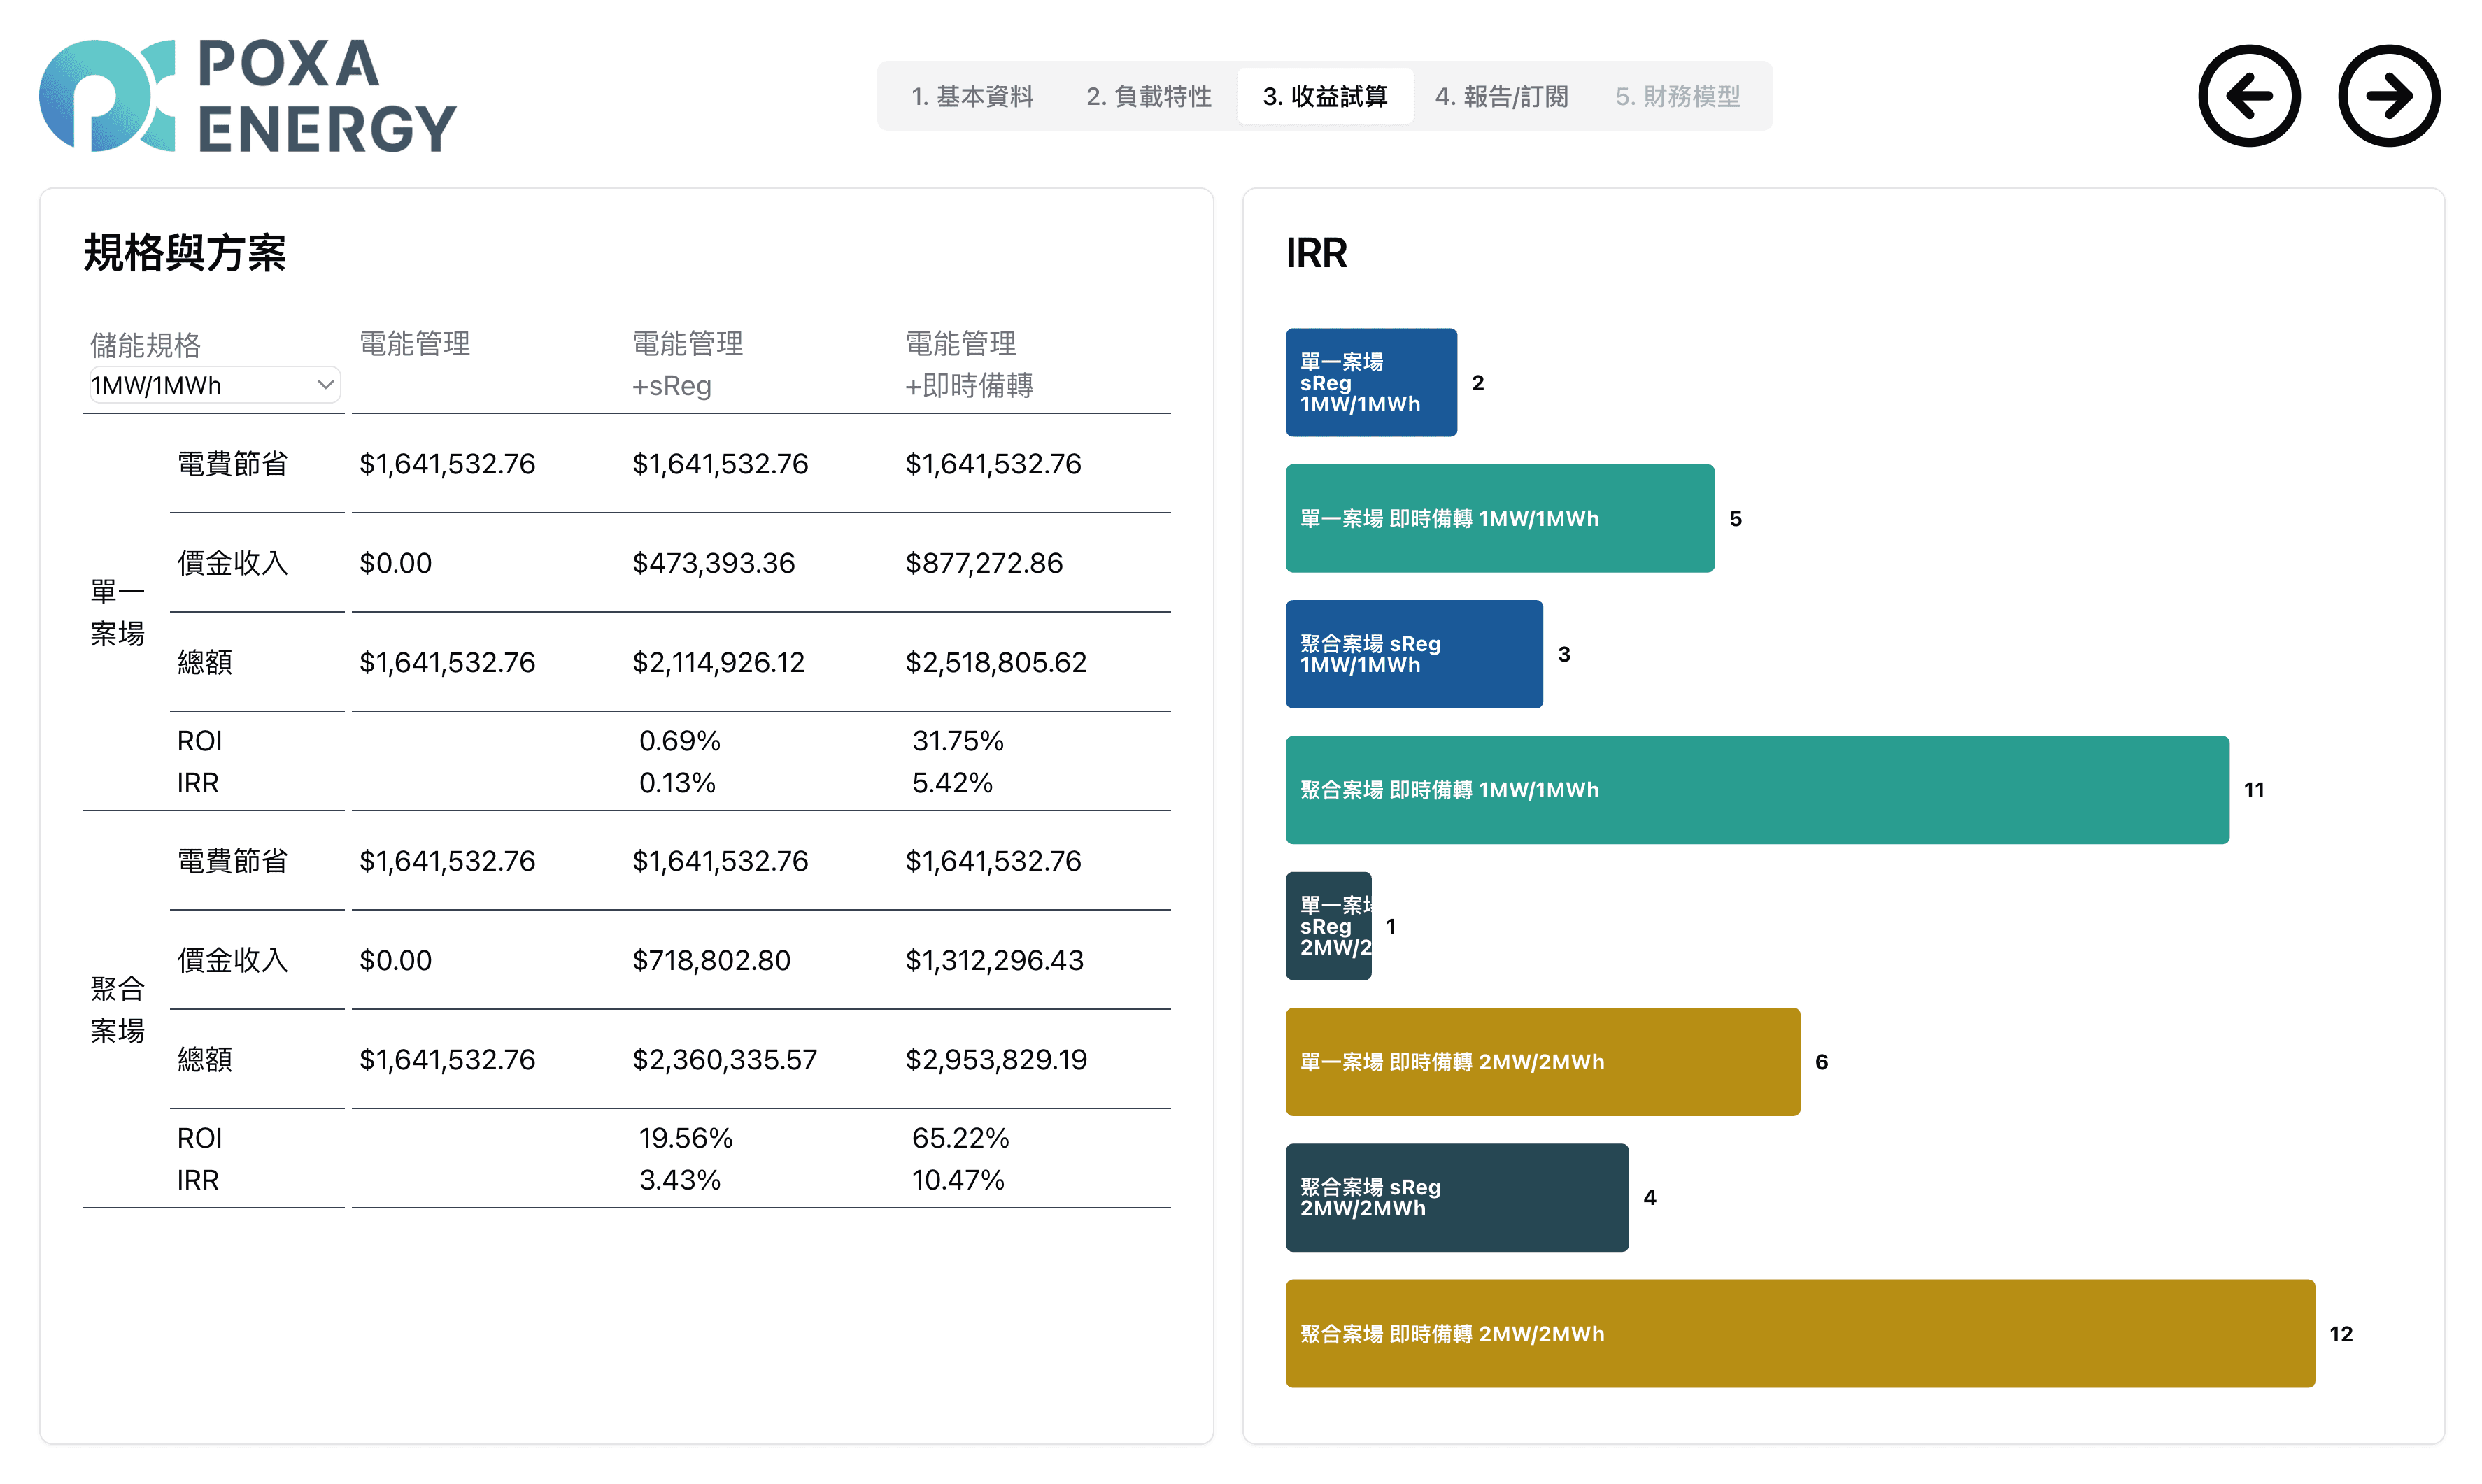The height and width of the screenshot is (1484, 2482).
Task: Click the 聚合案場 即時備轉 2MW/2MWh longest bar
Action: click(1799, 1333)
